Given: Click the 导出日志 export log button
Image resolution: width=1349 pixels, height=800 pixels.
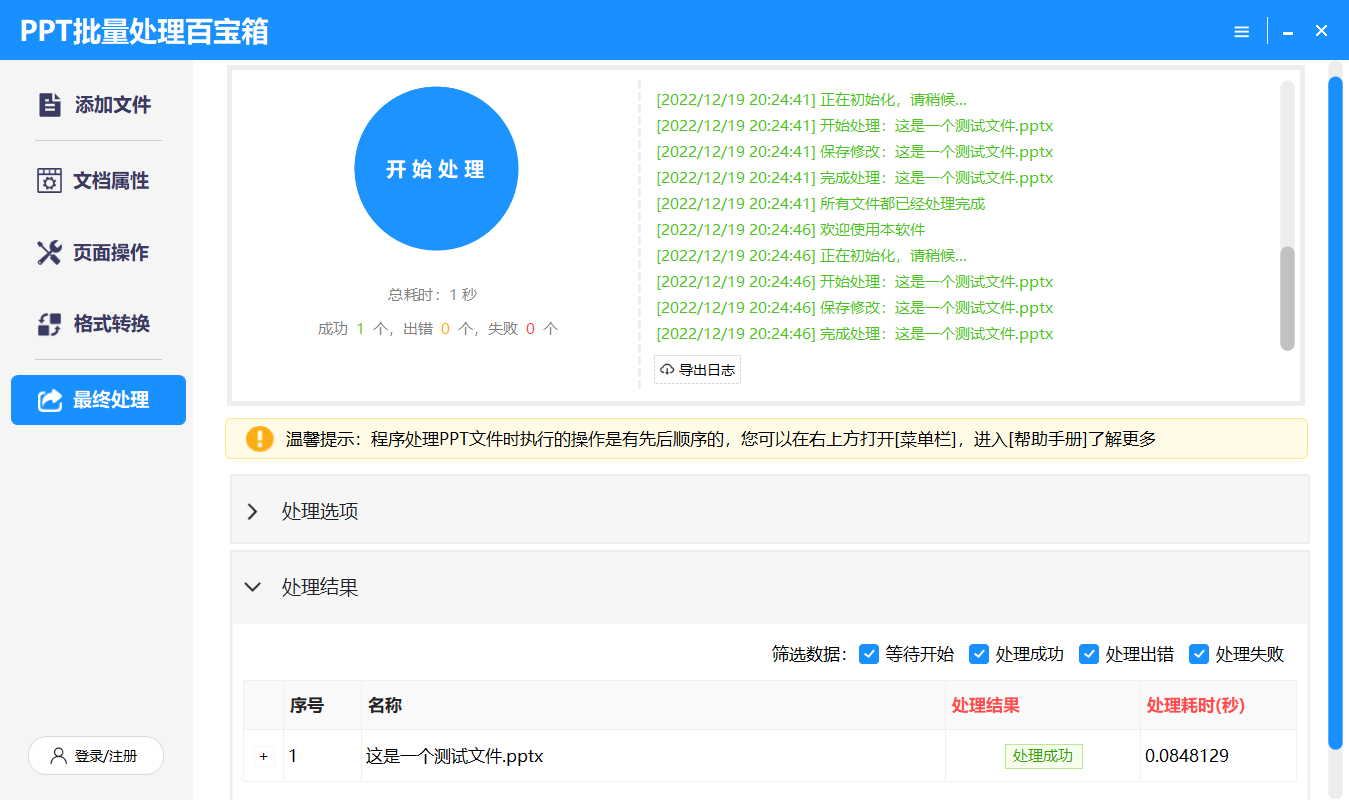Looking at the screenshot, I should point(698,370).
